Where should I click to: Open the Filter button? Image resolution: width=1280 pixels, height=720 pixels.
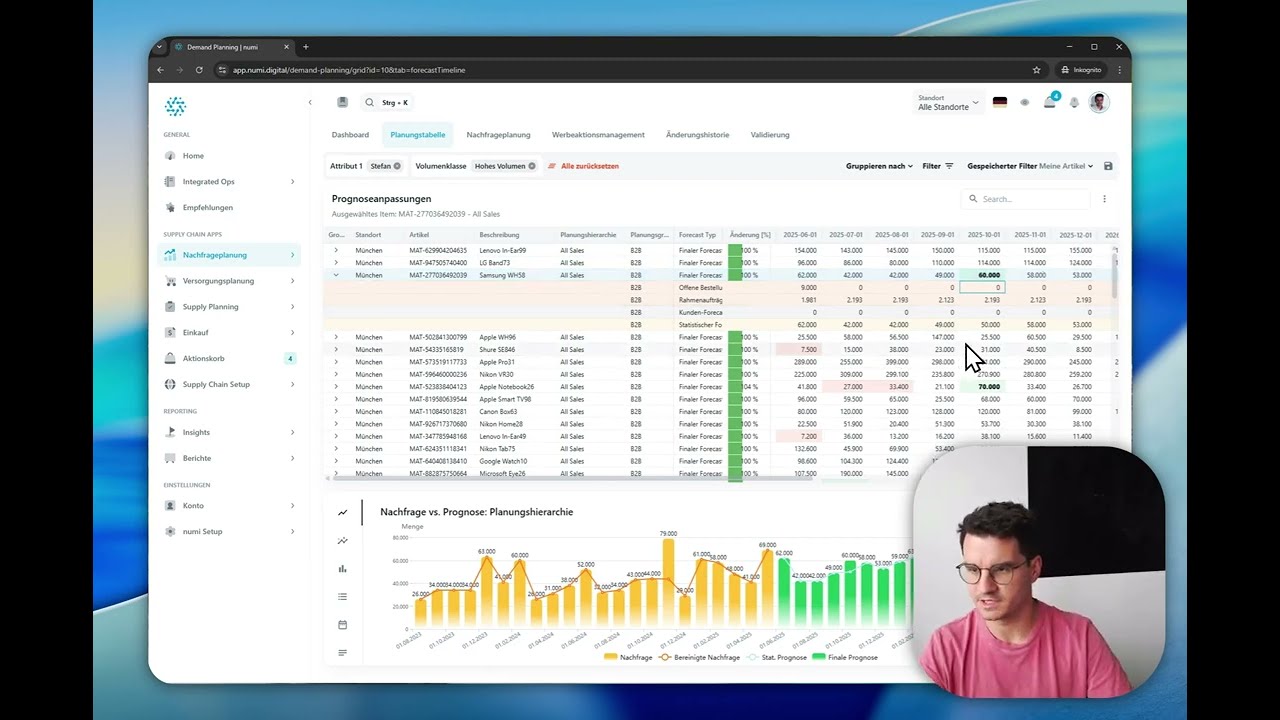tap(938, 166)
